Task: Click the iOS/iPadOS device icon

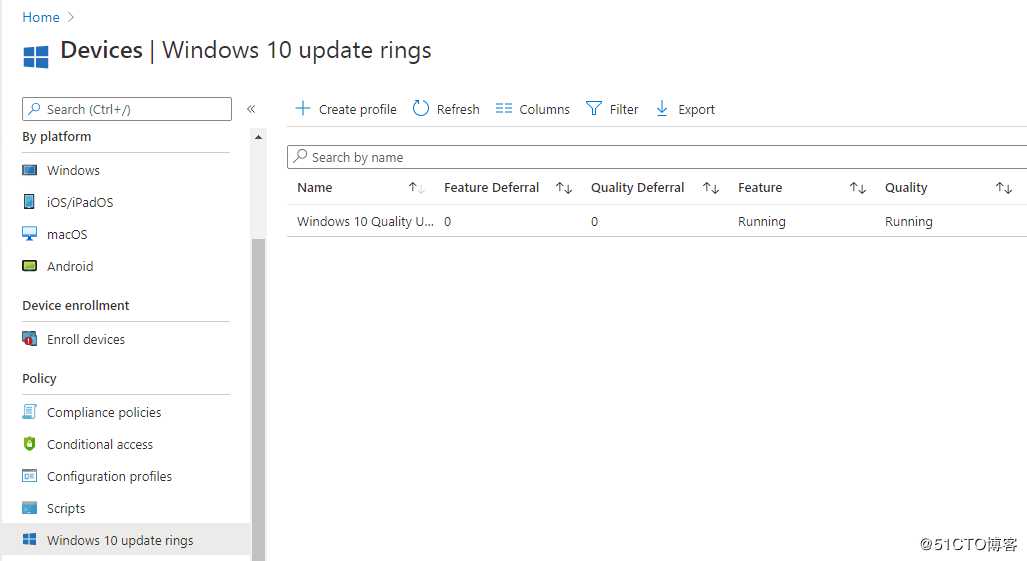Action: click(x=29, y=202)
